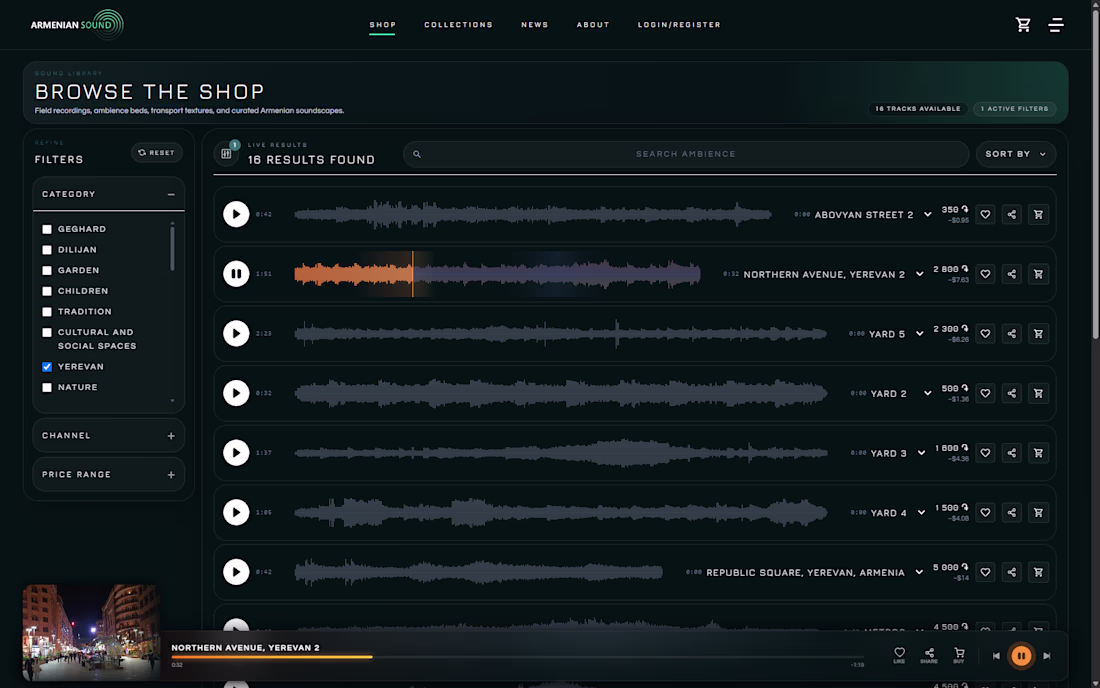Screen dimensions: 1100x688
Task: Enable the Garden category checkbox
Action: pos(47,271)
